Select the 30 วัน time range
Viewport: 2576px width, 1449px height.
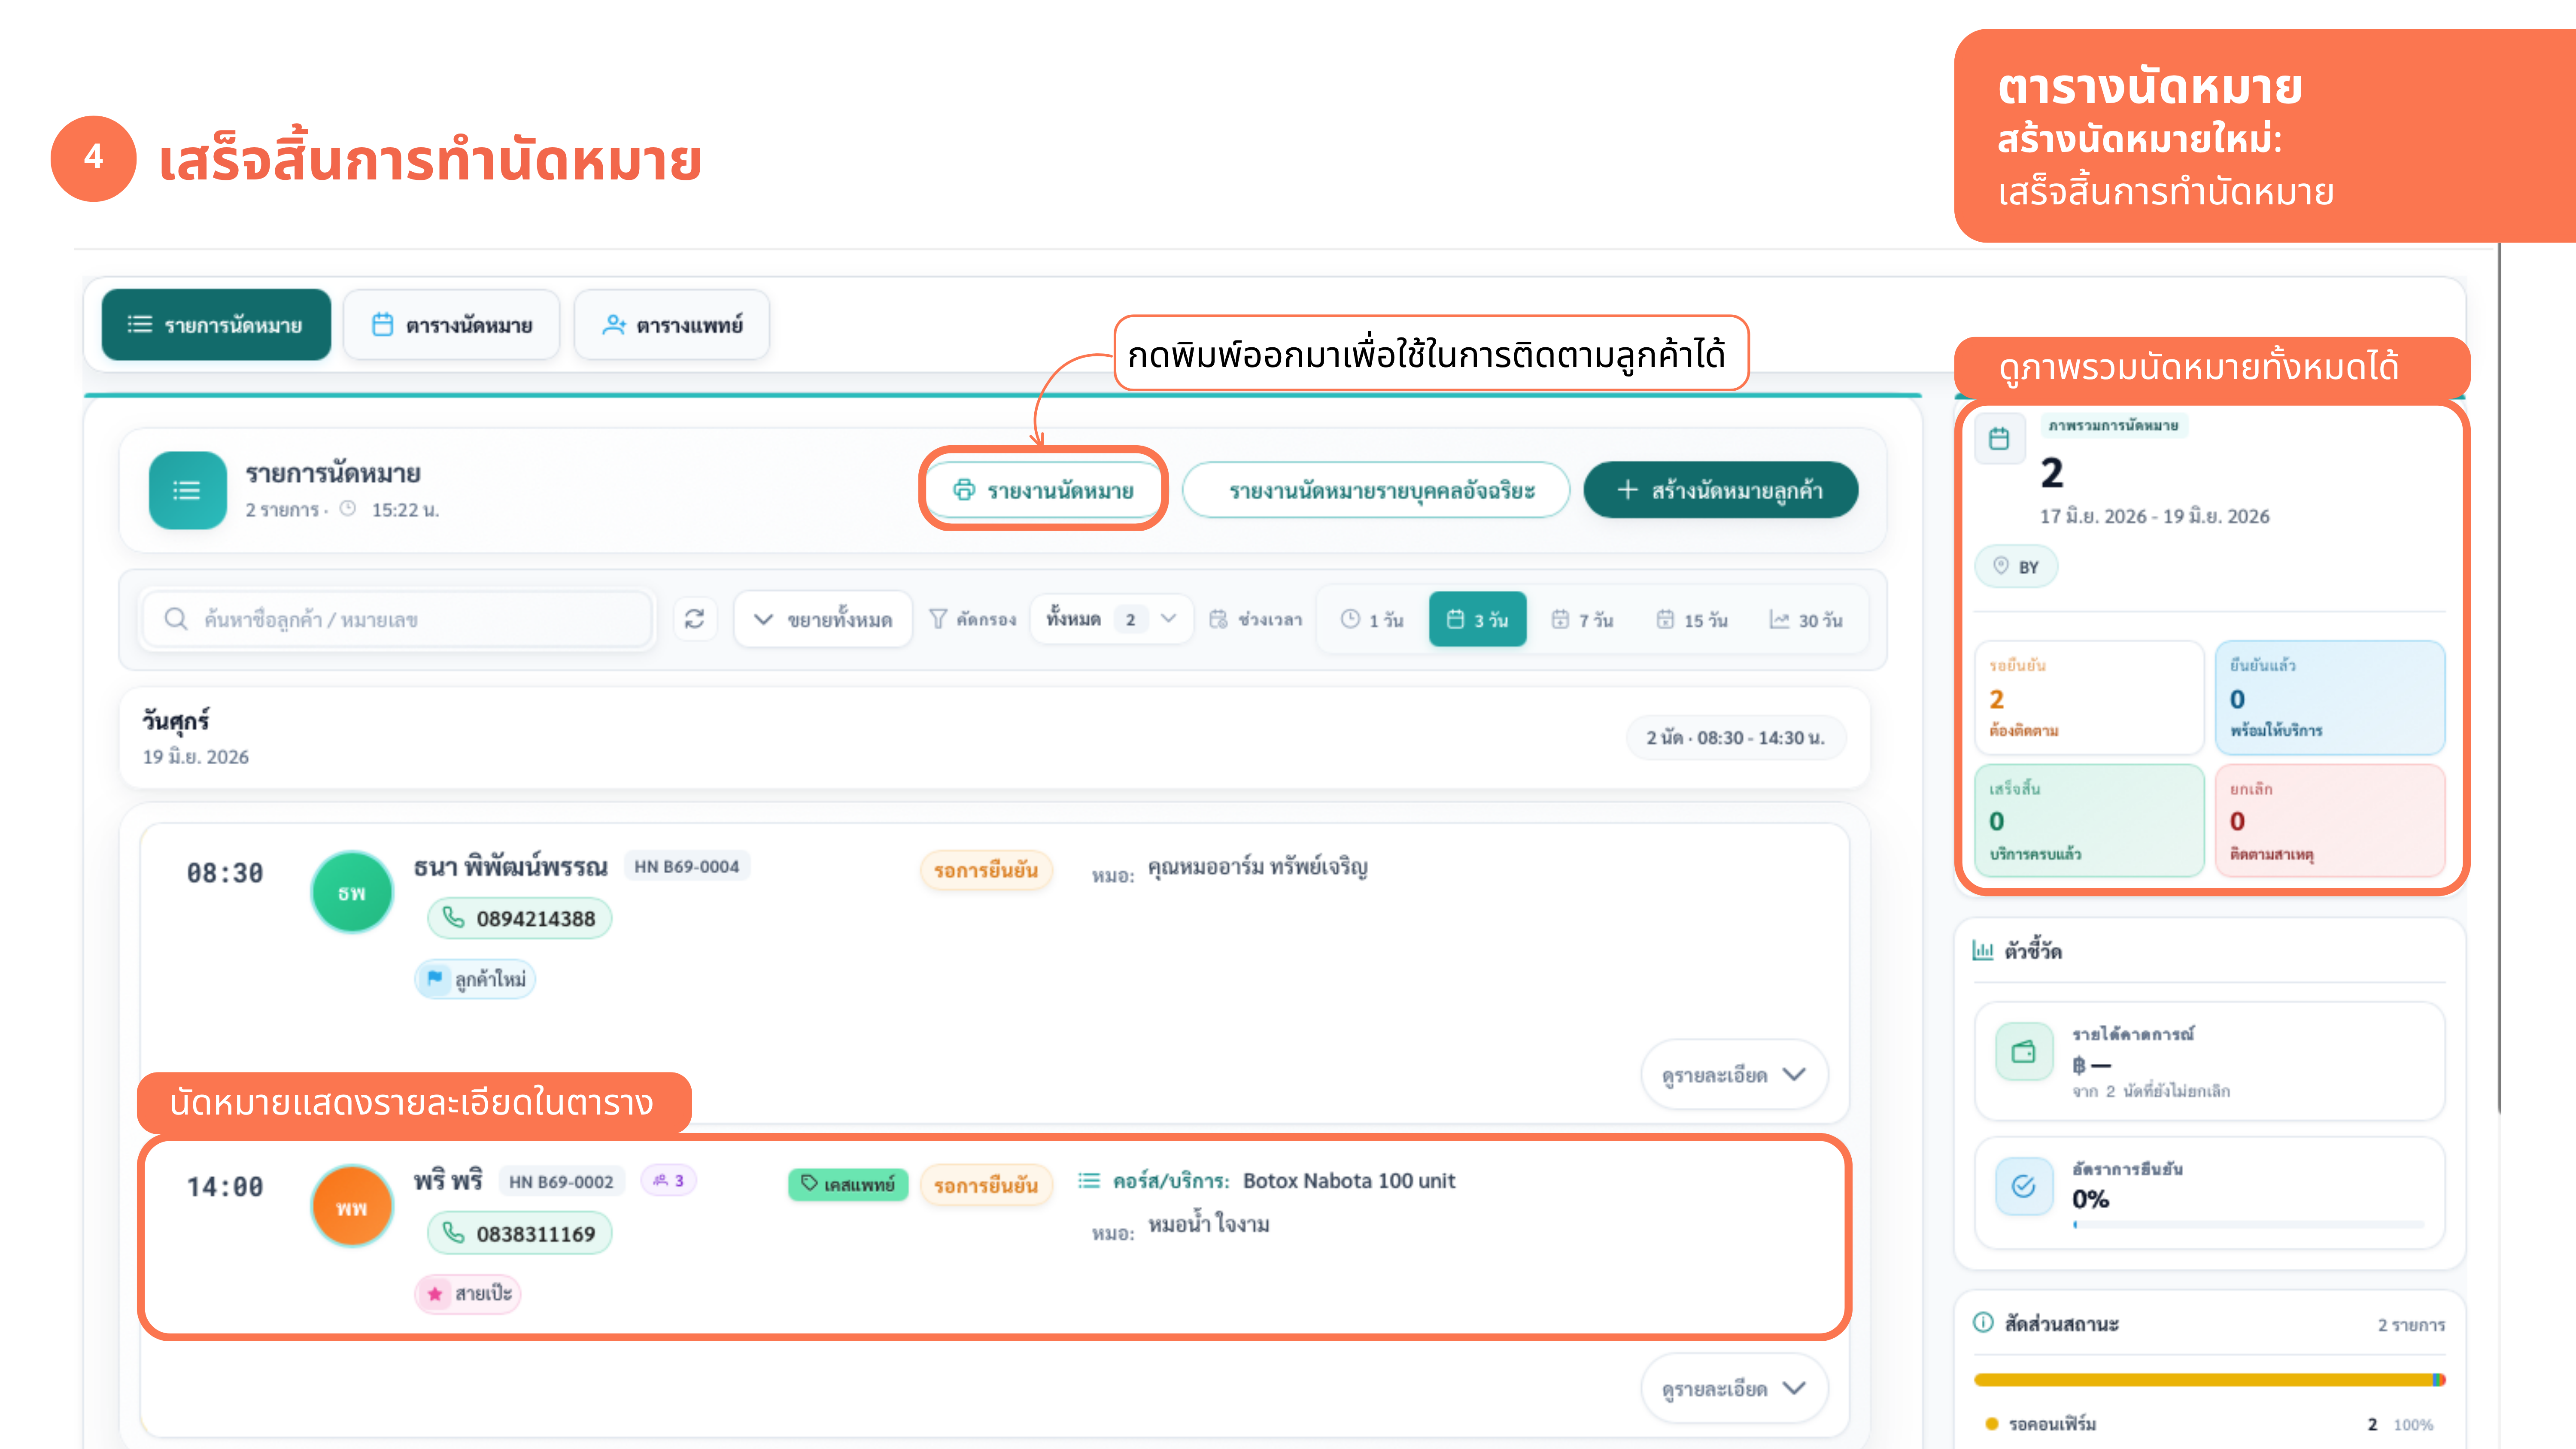click(x=1806, y=620)
